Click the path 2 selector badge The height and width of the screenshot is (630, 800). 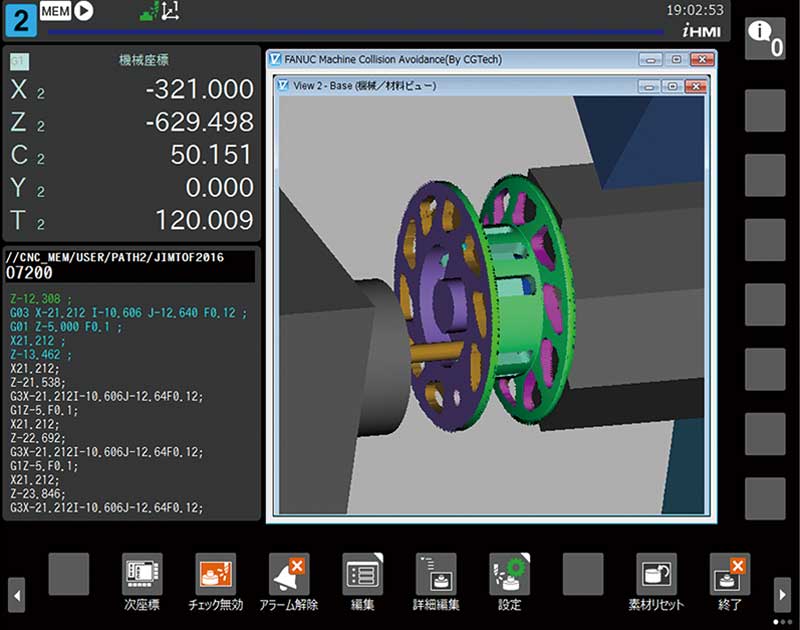(19, 20)
